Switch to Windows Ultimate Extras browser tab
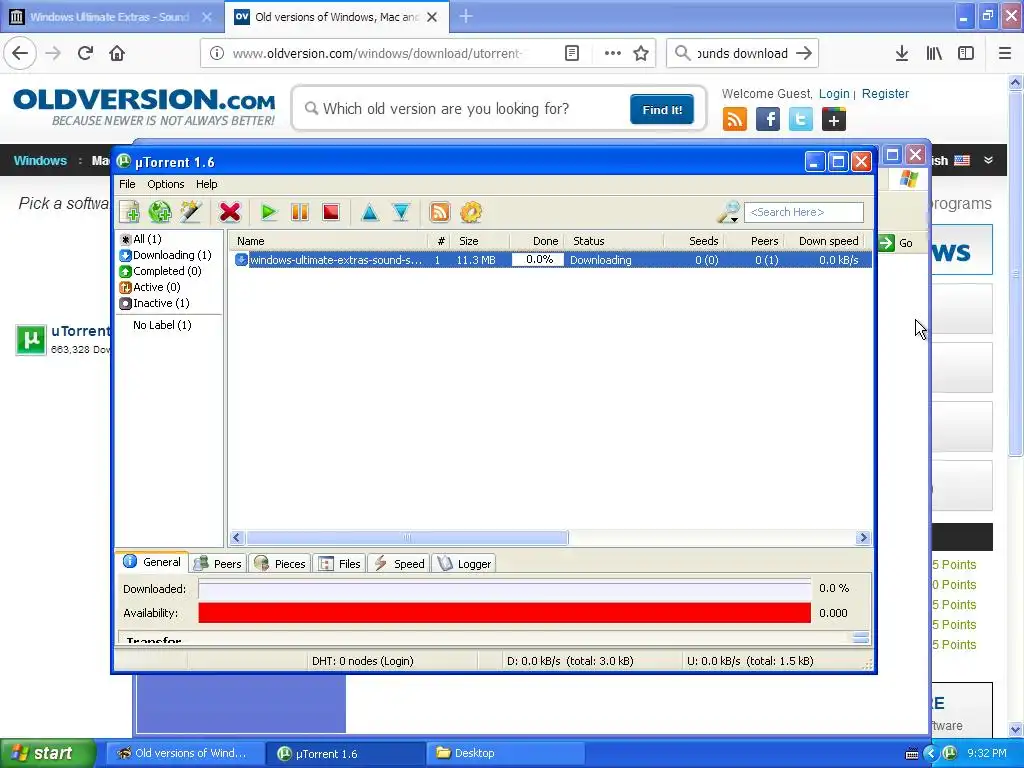The width and height of the screenshot is (1024, 768). (x=110, y=17)
